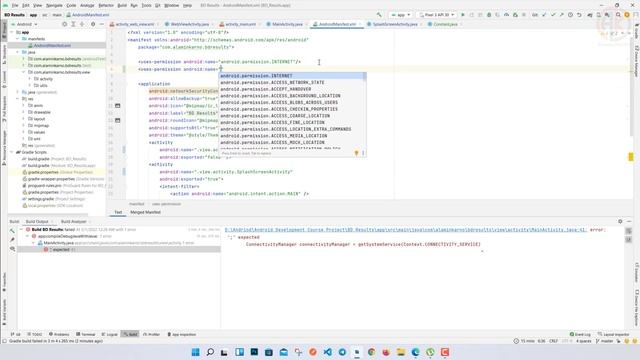The width and height of the screenshot is (640, 360).
Task: Click the Git rollback arrow icon
Action: (579, 15)
